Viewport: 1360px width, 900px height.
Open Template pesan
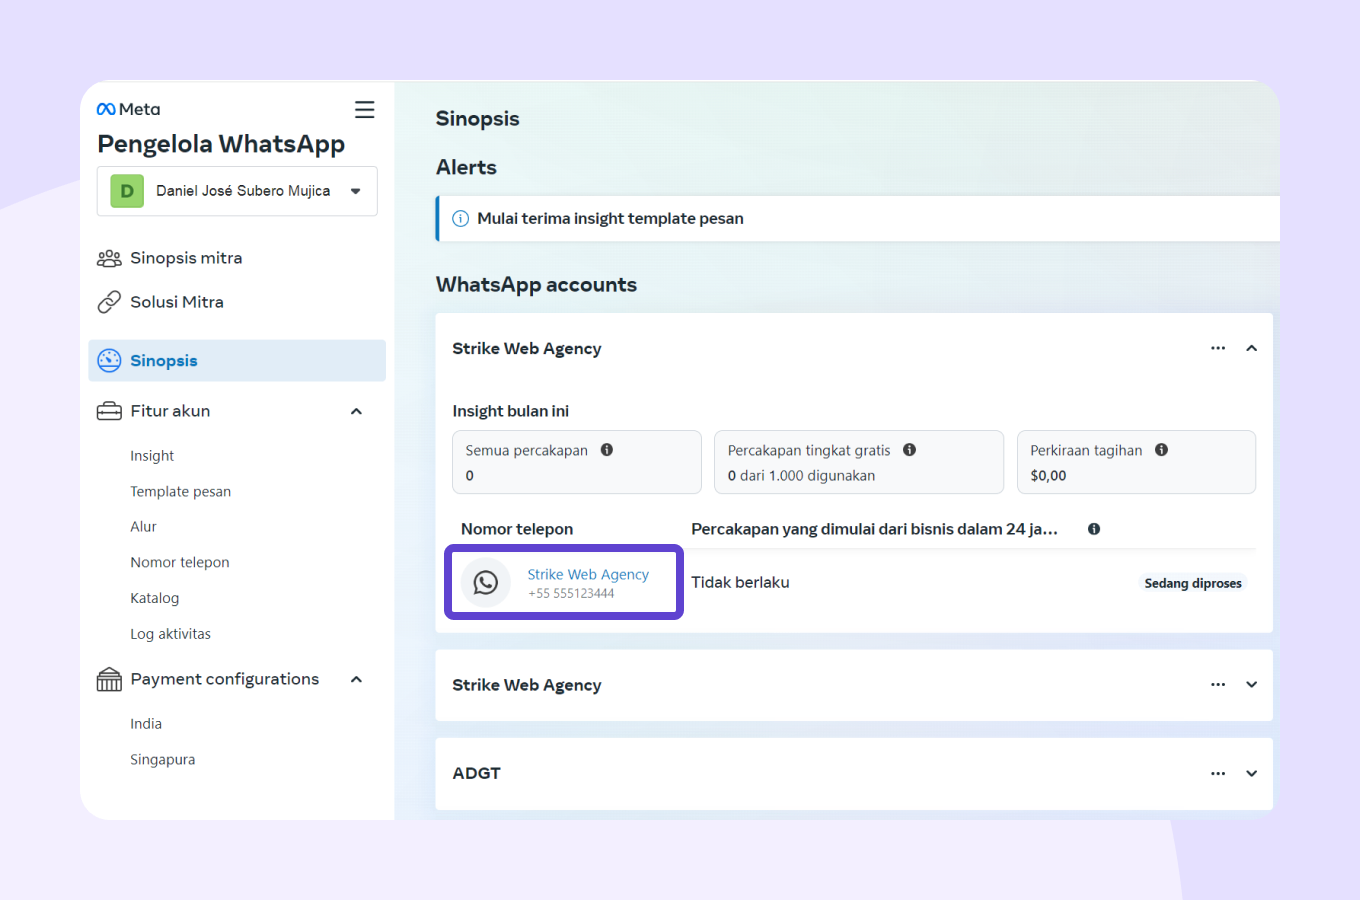coord(180,492)
